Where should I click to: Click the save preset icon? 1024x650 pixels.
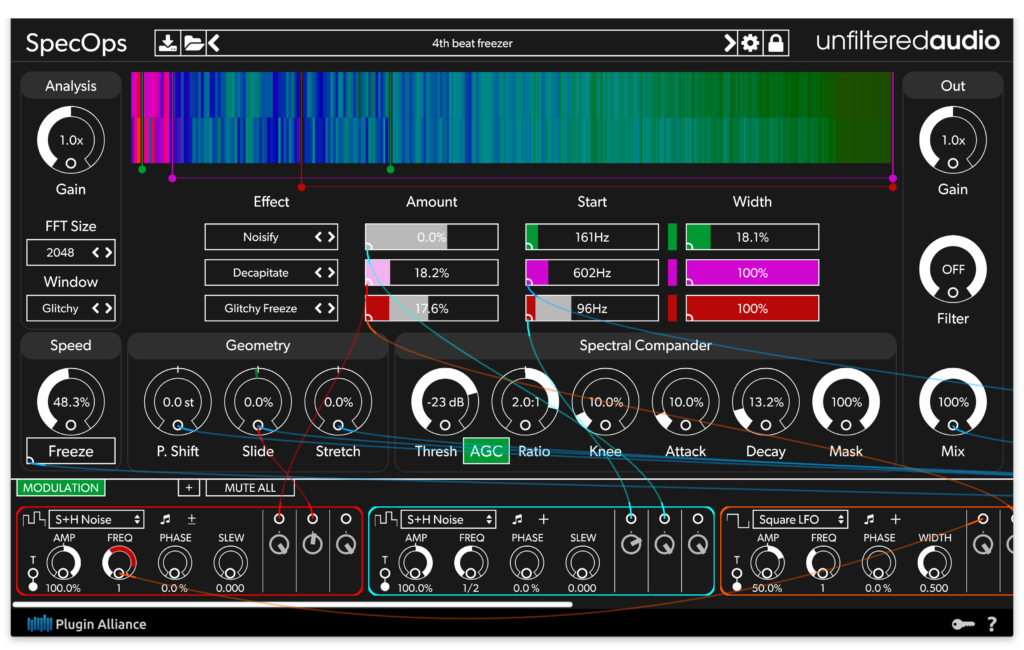(x=168, y=43)
